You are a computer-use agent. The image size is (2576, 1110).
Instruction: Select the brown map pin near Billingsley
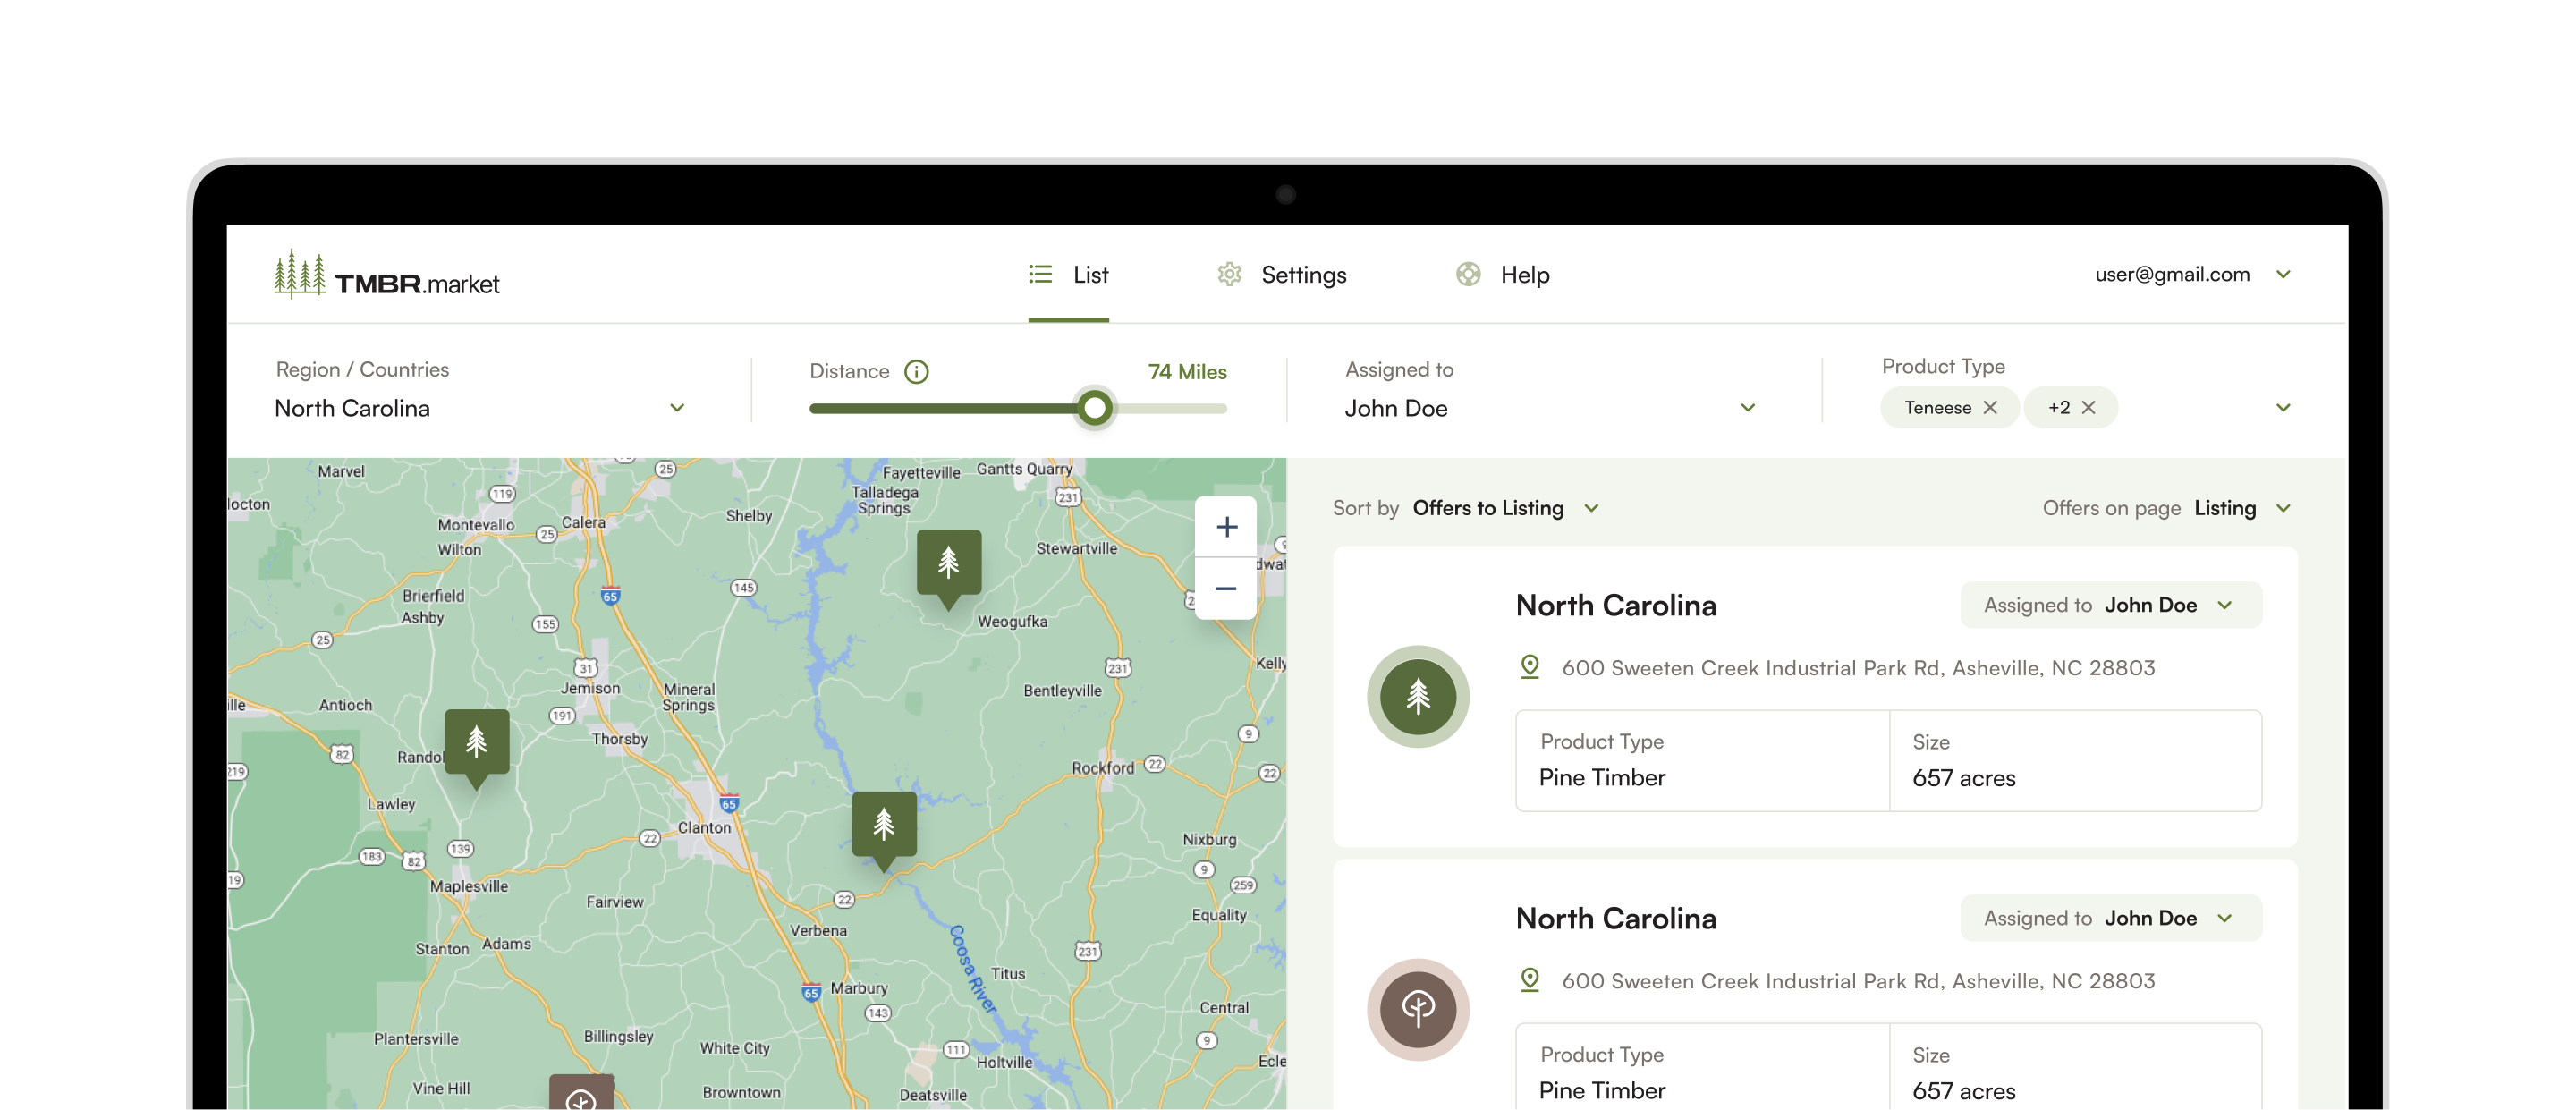tap(581, 1093)
